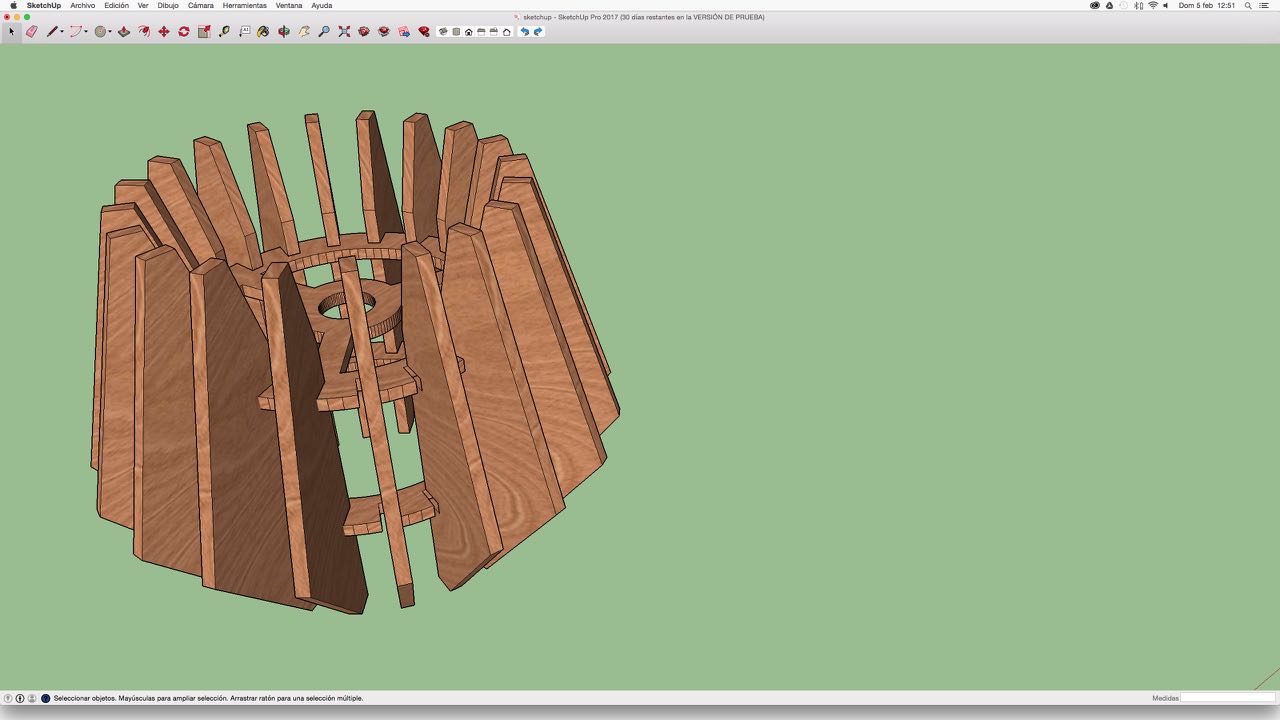Expand the Circle shape tool dropdown

[109, 32]
